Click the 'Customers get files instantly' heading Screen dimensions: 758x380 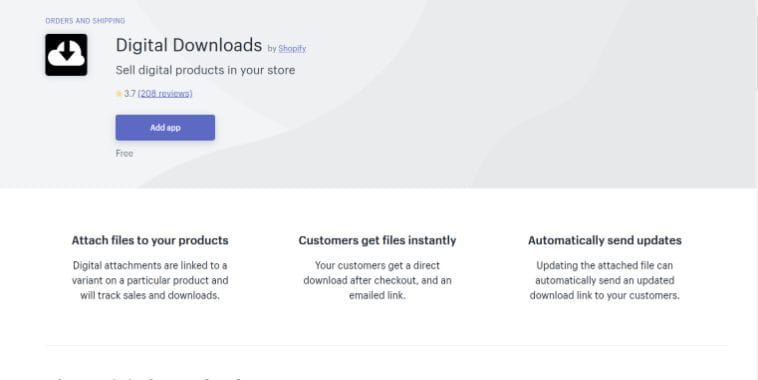[377, 240]
